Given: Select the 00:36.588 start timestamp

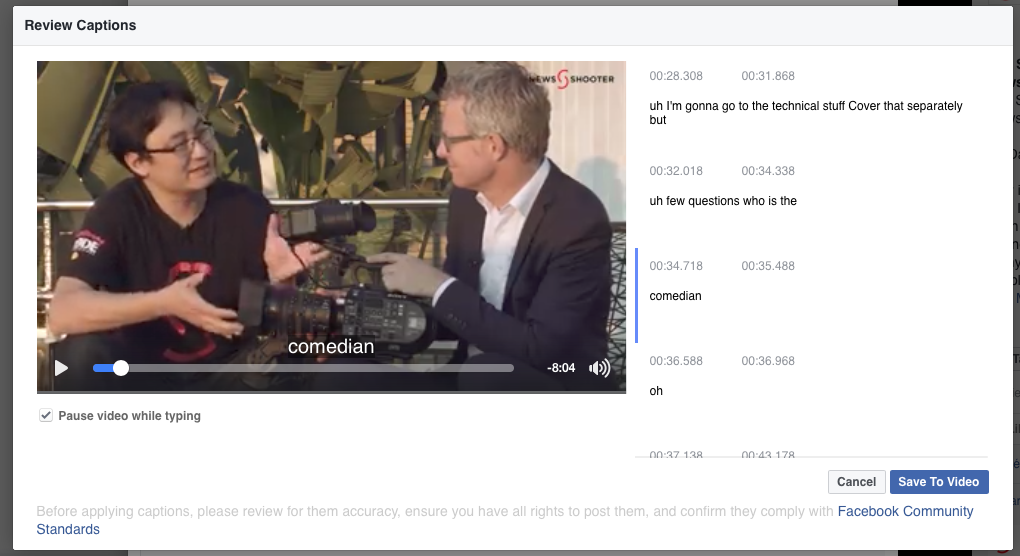Looking at the screenshot, I should click(676, 361).
